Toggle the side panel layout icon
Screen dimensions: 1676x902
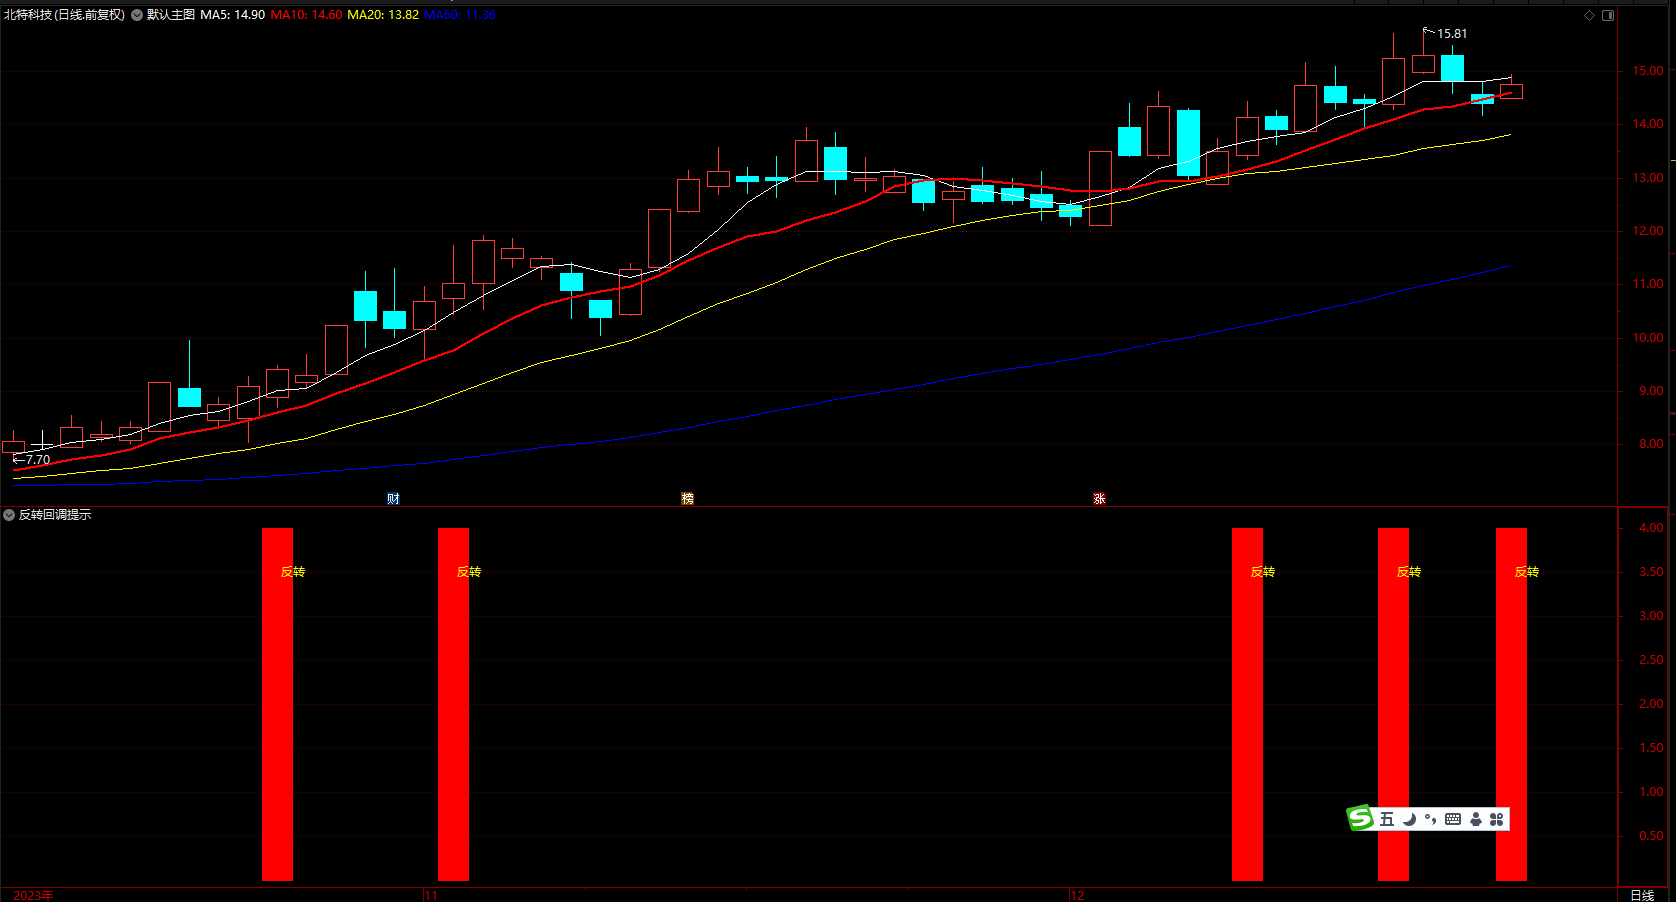point(1608,15)
